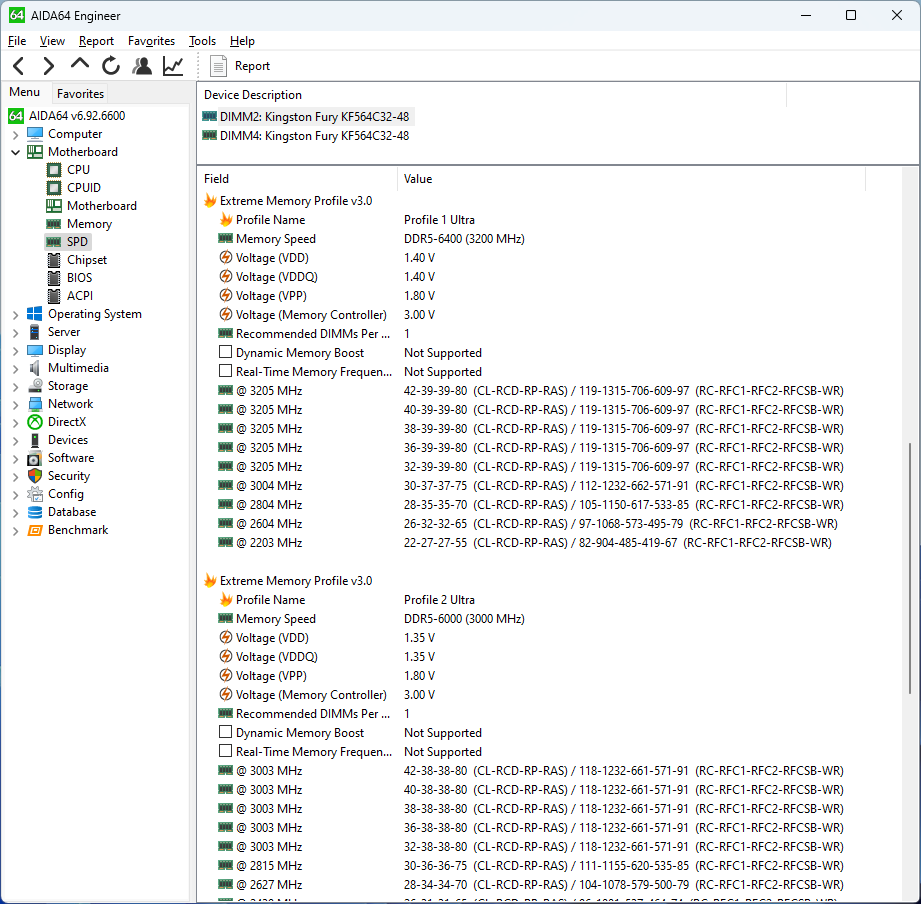Select the CPU icon in tree
921x904 pixels.
[x=53, y=170]
